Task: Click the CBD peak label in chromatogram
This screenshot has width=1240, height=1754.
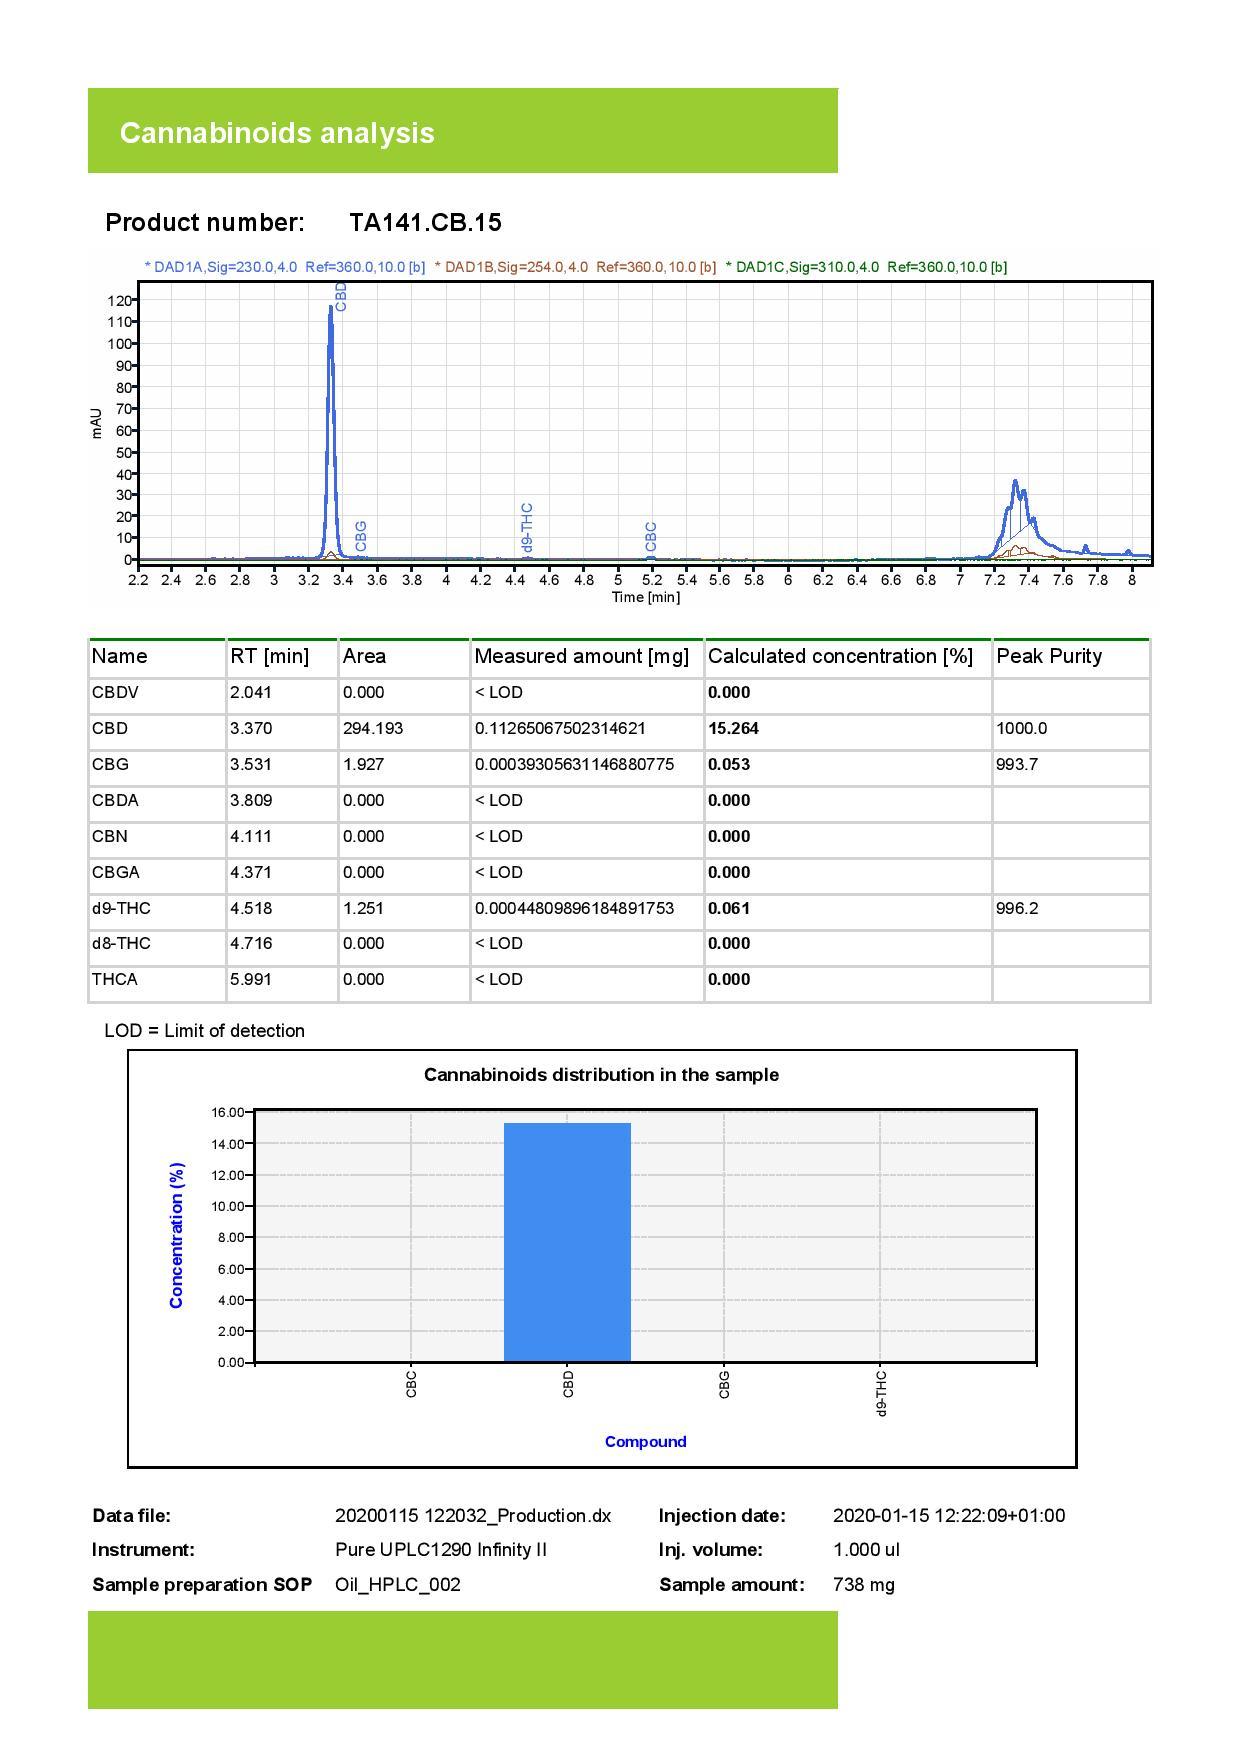Action: (341, 296)
